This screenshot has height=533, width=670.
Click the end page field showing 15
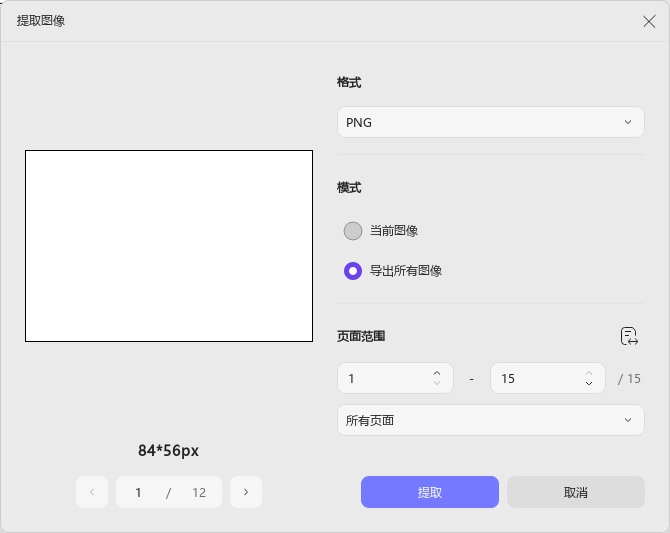point(547,378)
